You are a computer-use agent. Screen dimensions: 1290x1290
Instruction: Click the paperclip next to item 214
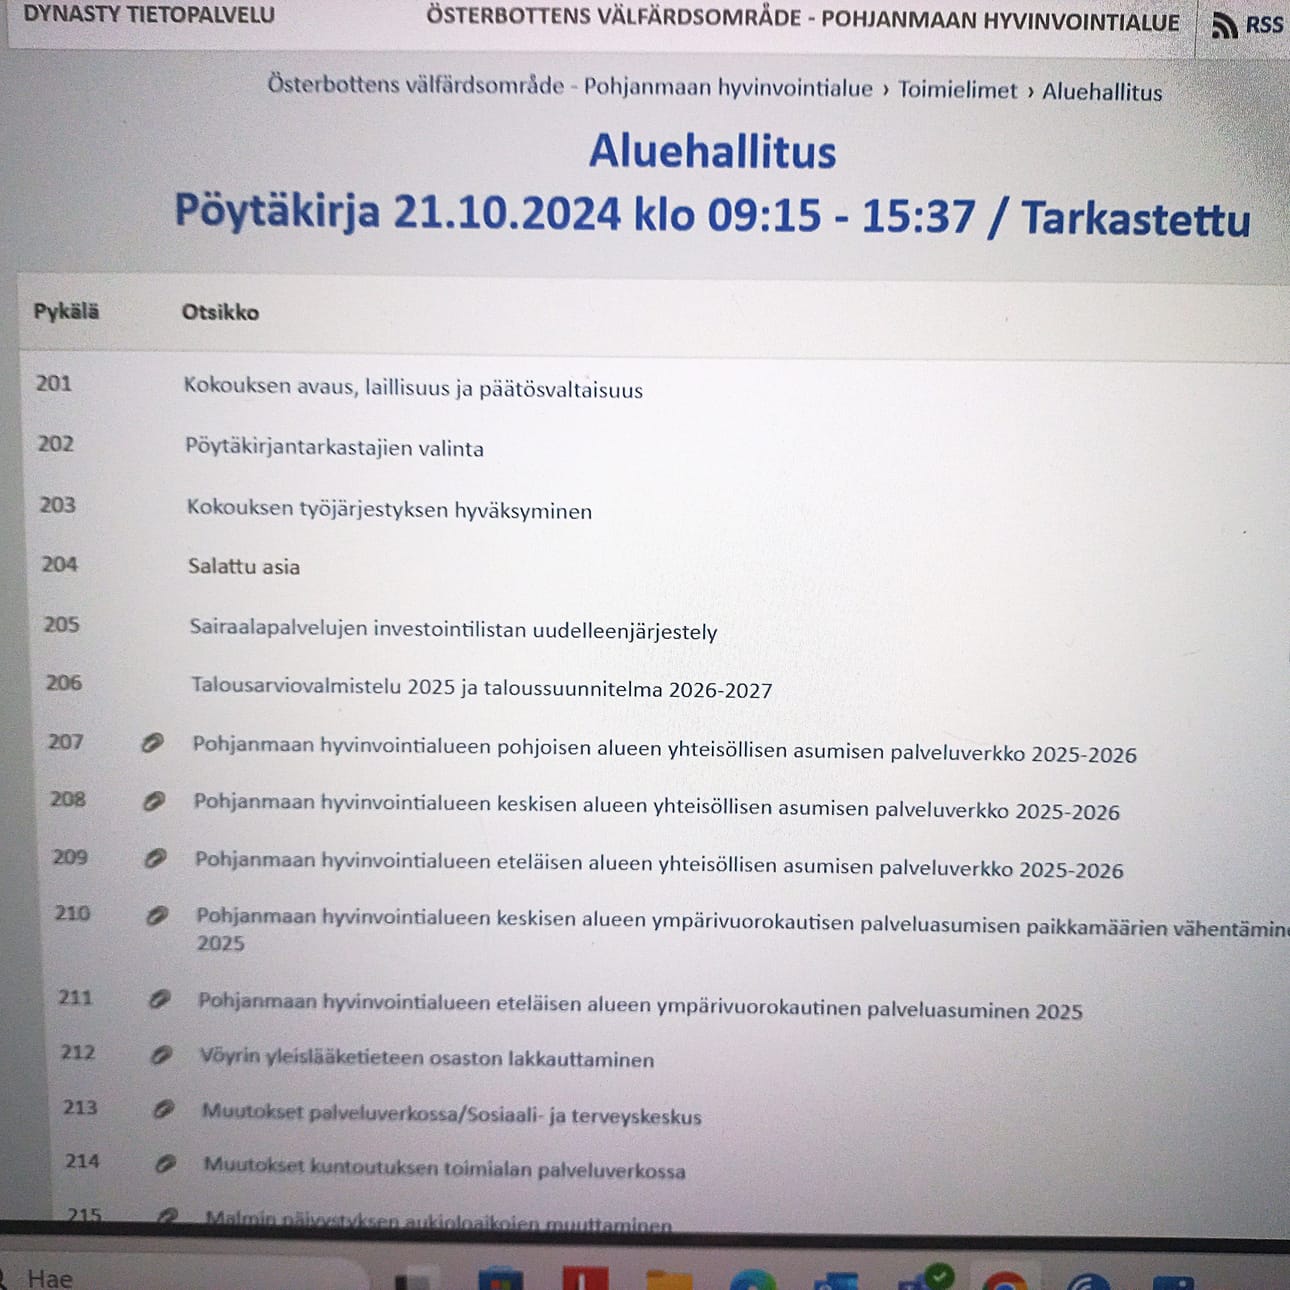[163, 1164]
